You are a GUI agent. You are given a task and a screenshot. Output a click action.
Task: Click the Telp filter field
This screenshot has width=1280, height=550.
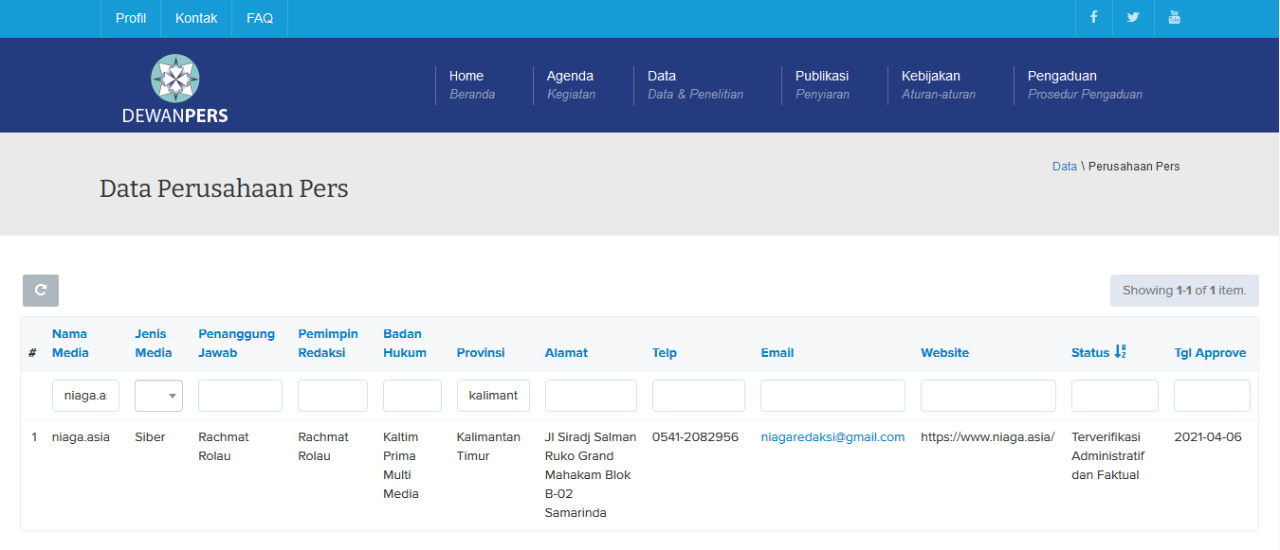698,396
